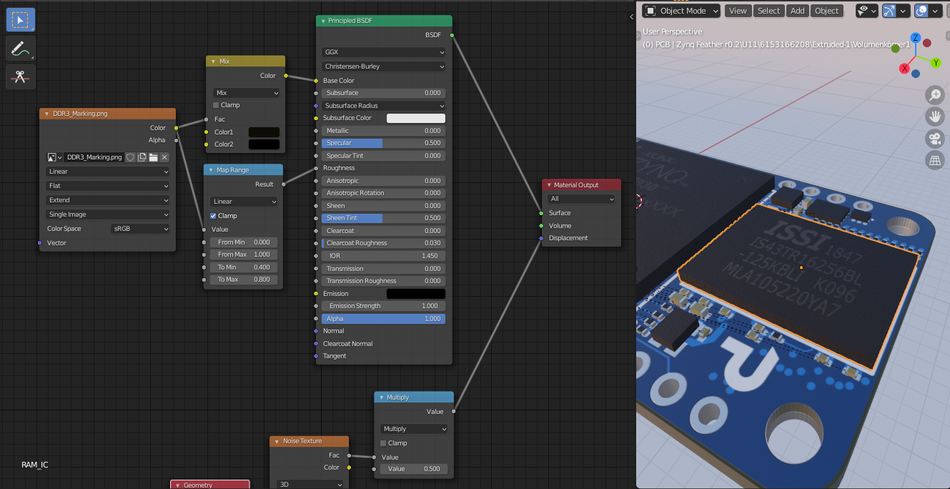Duplicate the DDR3_Marking image datablock
This screenshot has width=950, height=489.
(x=141, y=157)
